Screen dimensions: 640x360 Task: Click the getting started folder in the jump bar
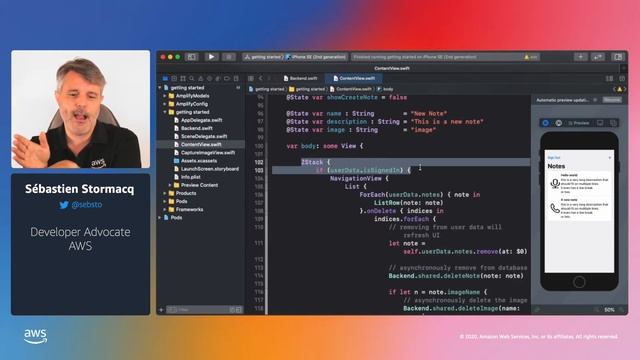307,89
